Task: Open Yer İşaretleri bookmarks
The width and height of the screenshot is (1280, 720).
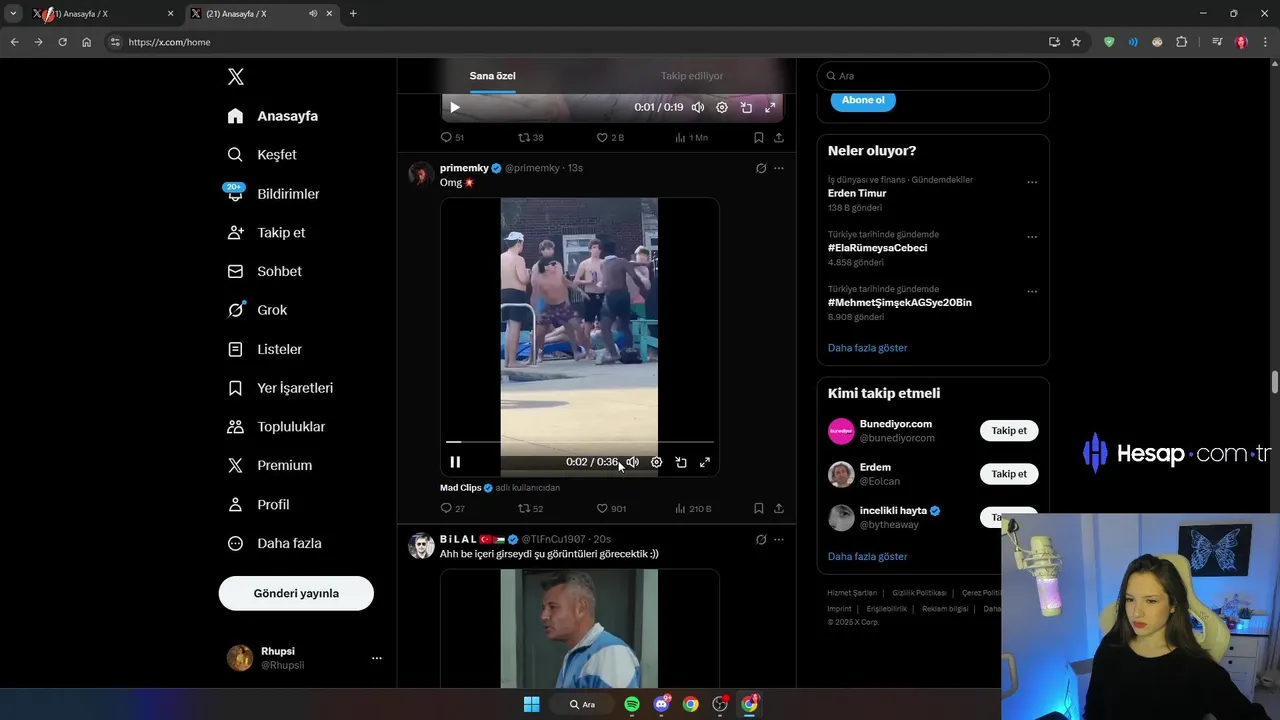Action: (280, 388)
